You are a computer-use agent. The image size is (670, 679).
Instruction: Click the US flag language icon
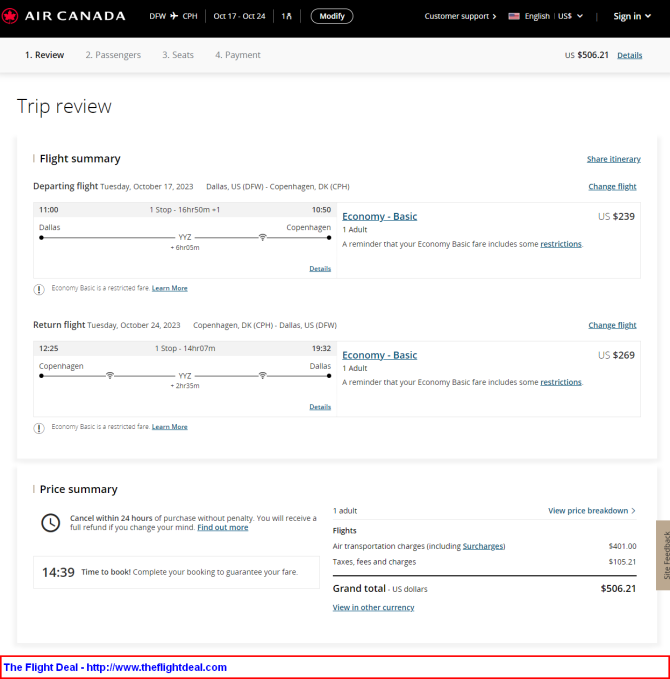point(514,16)
